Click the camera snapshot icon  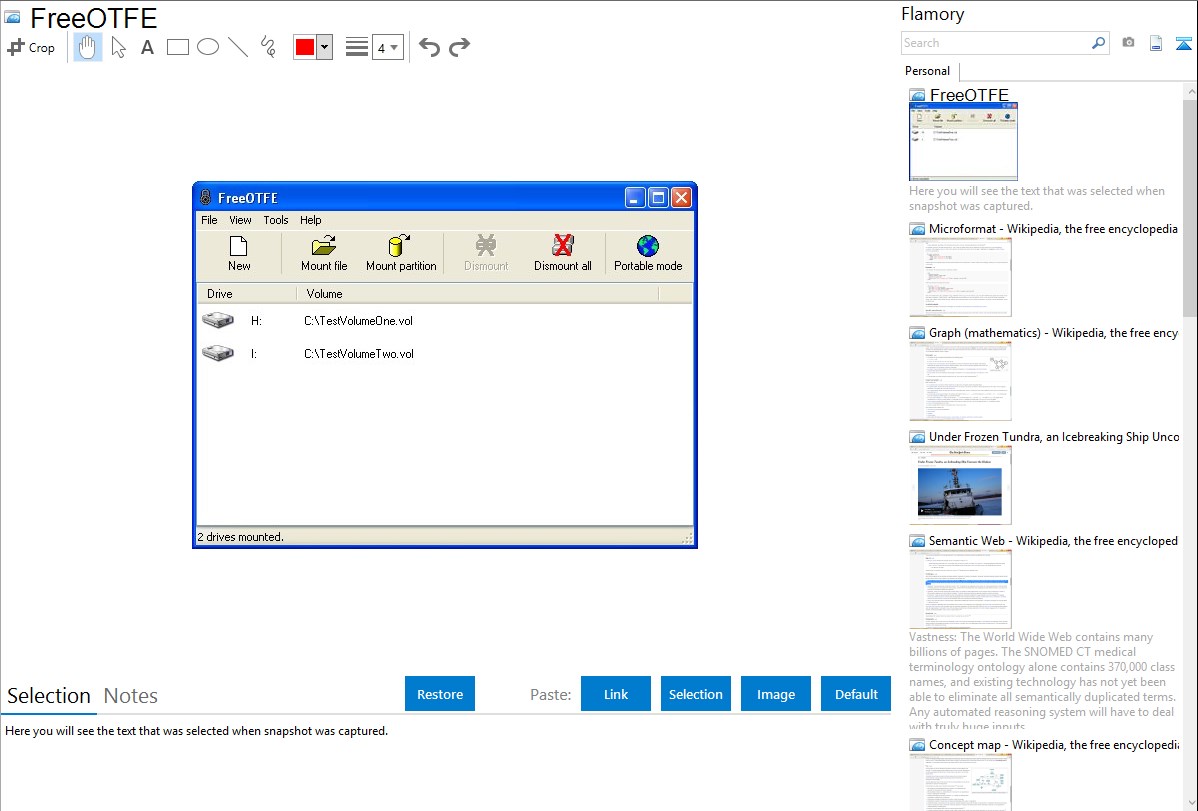point(1128,43)
